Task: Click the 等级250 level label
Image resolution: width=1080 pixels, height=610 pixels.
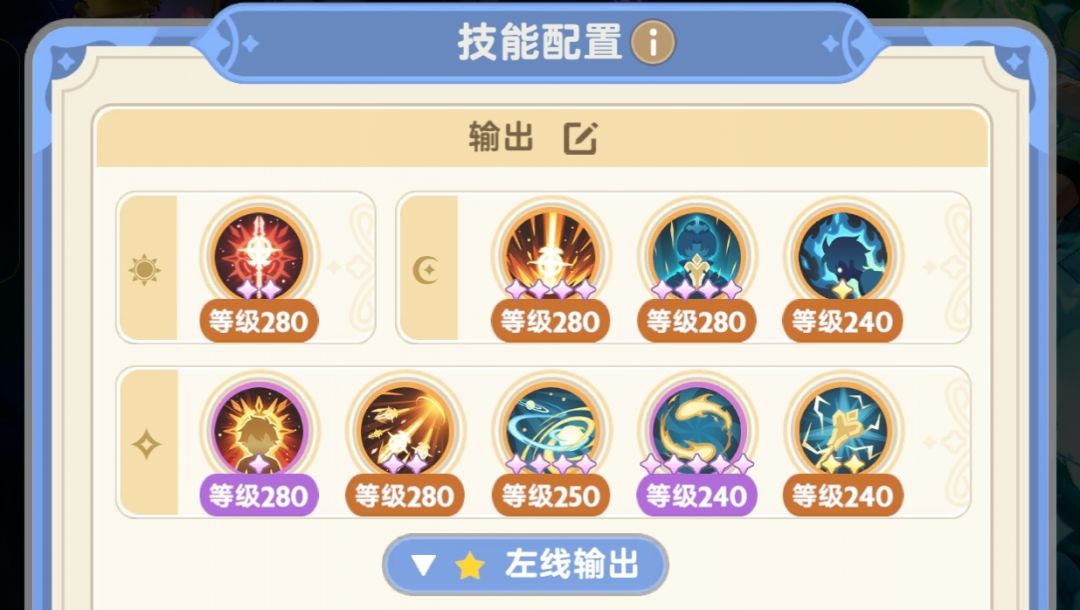Action: (550, 495)
